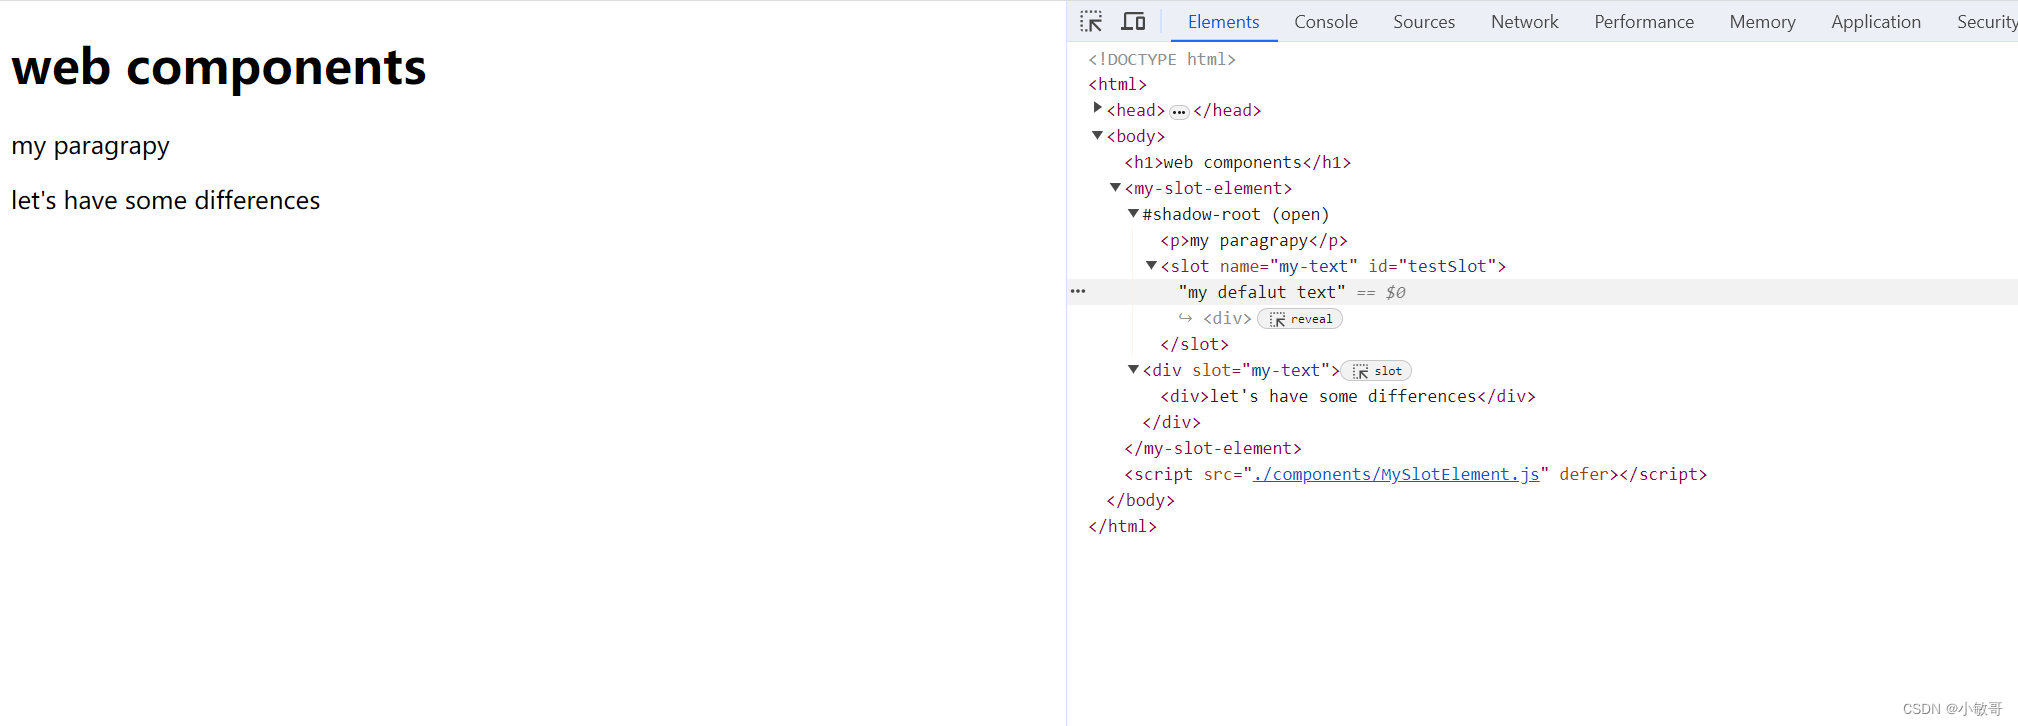Click the my paragrapy text on page
This screenshot has height=726, width=2018.
(x=90, y=146)
